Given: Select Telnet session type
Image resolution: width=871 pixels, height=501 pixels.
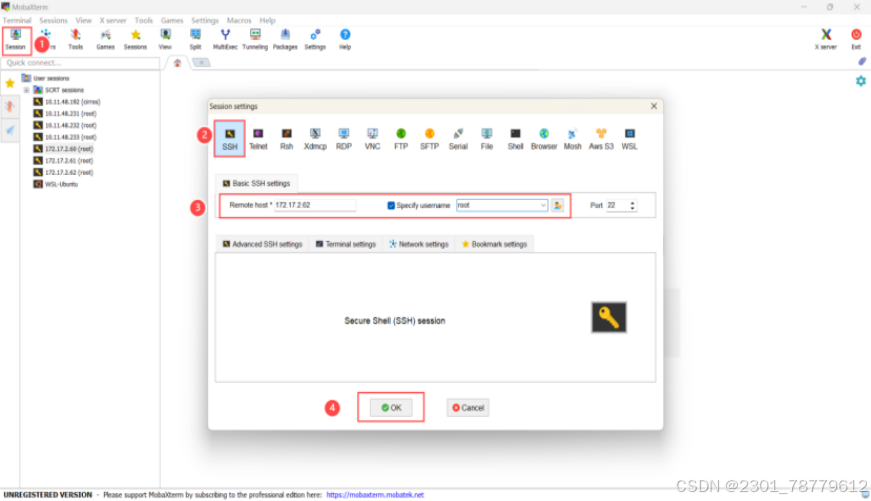Looking at the screenshot, I should [258, 139].
